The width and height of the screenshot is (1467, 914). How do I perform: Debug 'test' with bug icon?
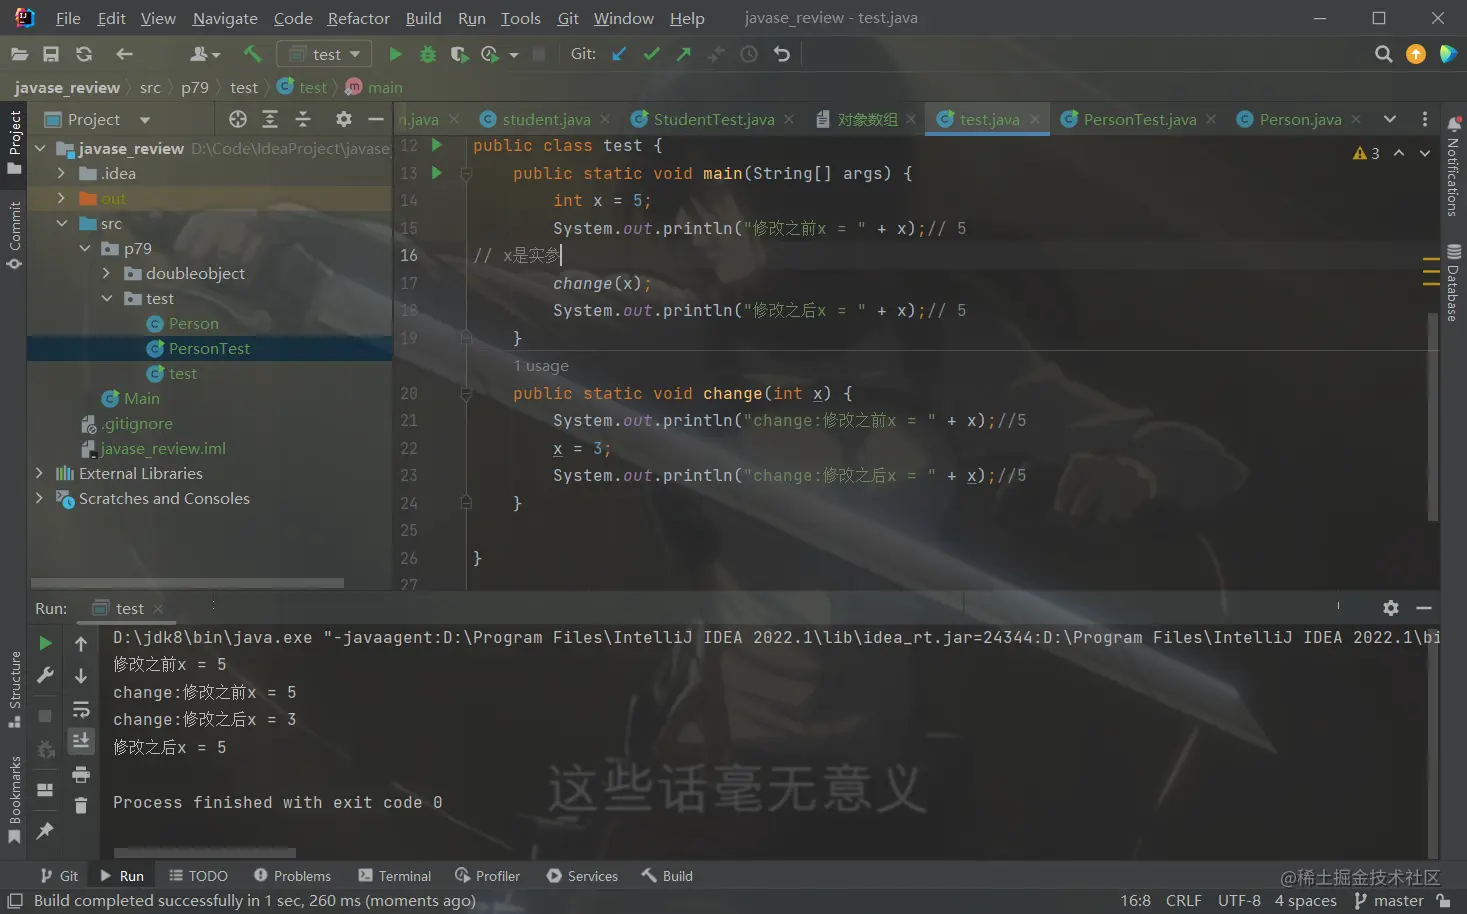click(x=428, y=54)
